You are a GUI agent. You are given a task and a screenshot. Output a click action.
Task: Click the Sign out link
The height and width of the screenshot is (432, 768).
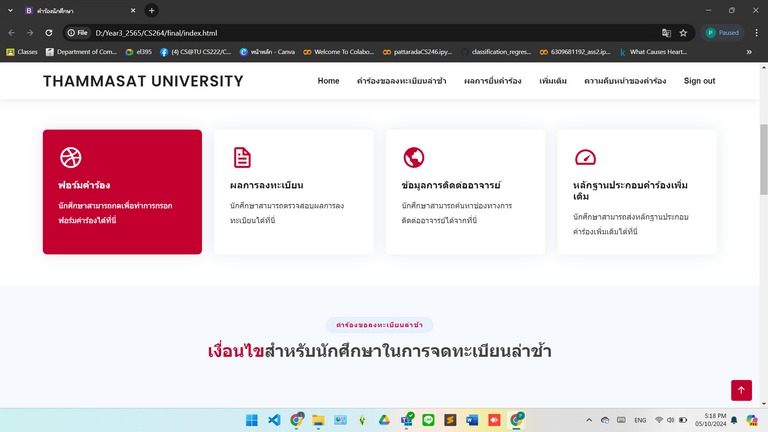click(699, 81)
